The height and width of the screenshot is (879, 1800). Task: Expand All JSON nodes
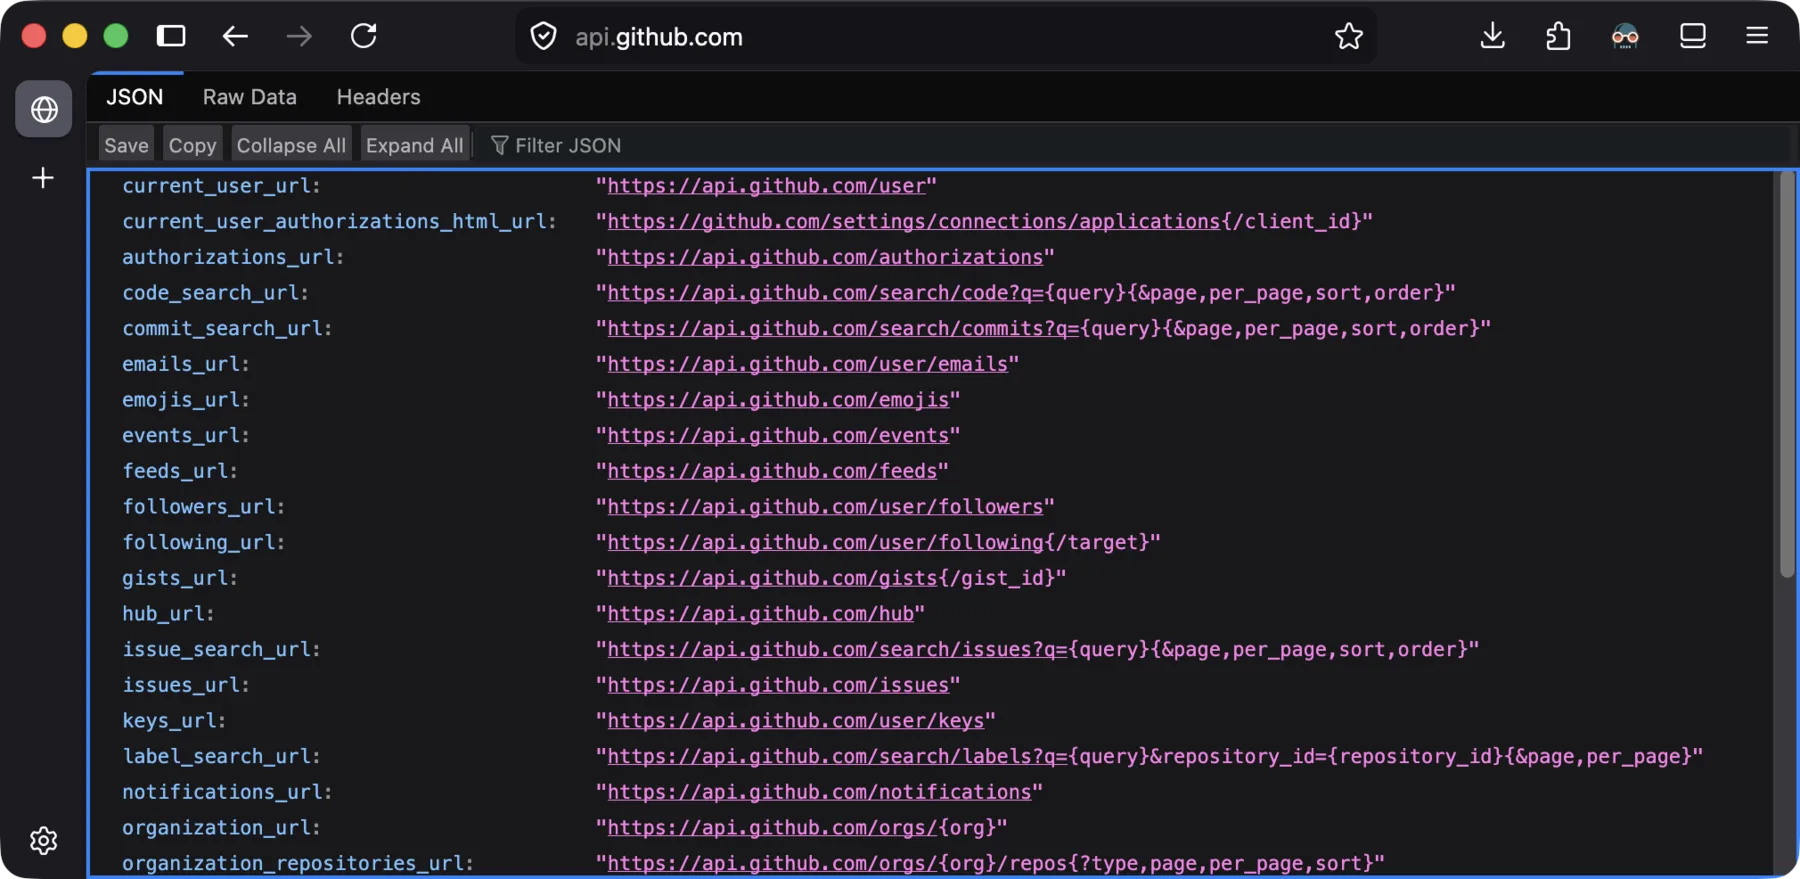[414, 145]
